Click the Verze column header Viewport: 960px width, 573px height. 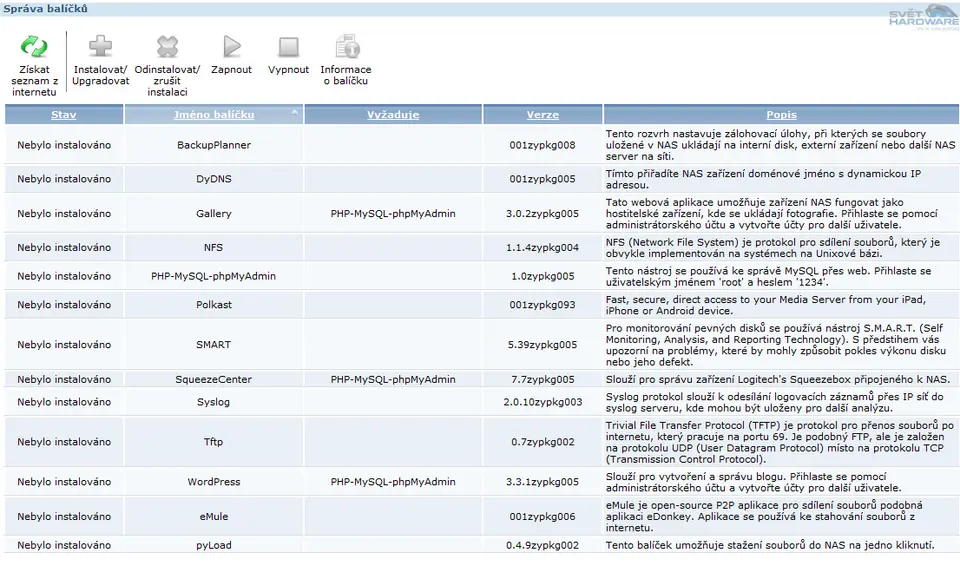(x=543, y=115)
